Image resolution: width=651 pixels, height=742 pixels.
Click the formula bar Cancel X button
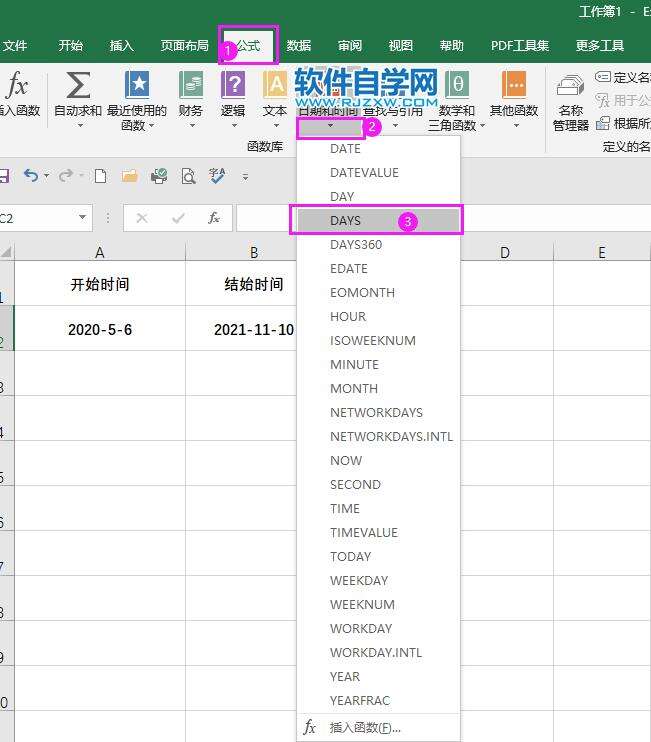click(x=141, y=218)
